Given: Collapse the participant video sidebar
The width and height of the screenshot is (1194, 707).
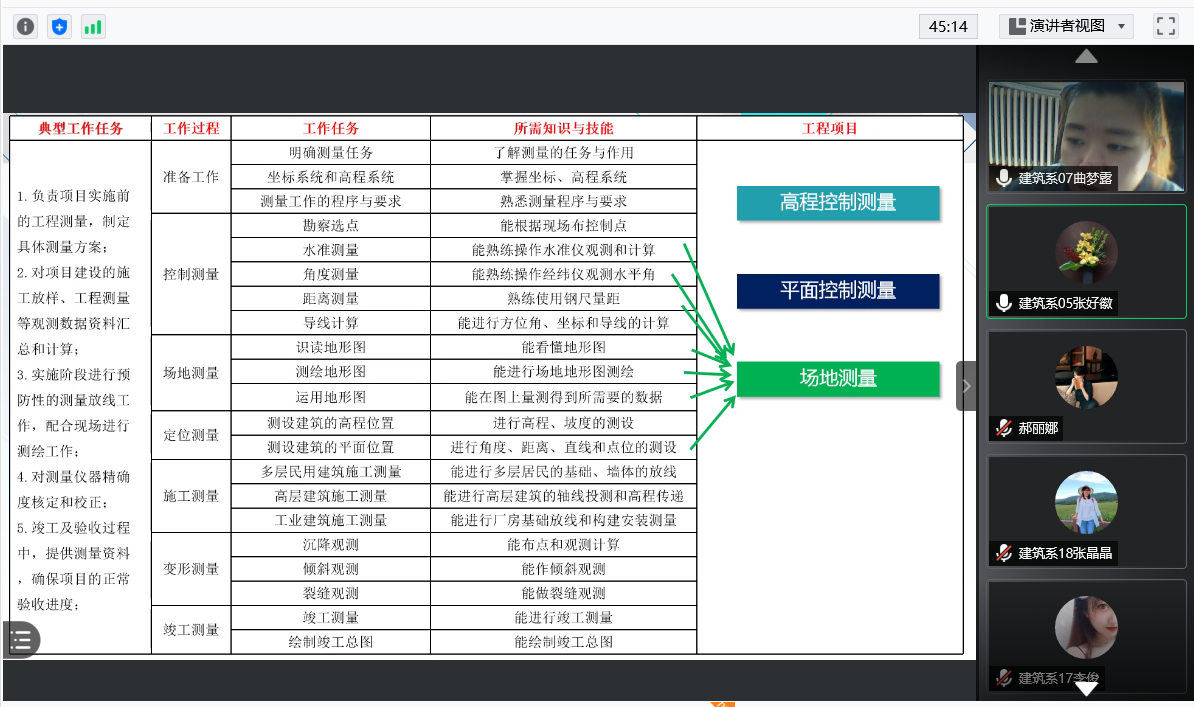Looking at the screenshot, I should [x=966, y=386].
